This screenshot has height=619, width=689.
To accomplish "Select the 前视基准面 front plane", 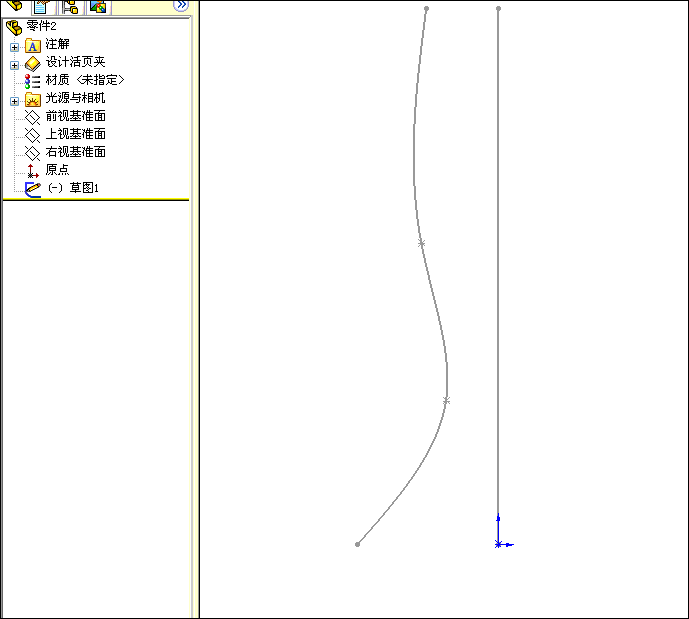I will tap(76, 116).
